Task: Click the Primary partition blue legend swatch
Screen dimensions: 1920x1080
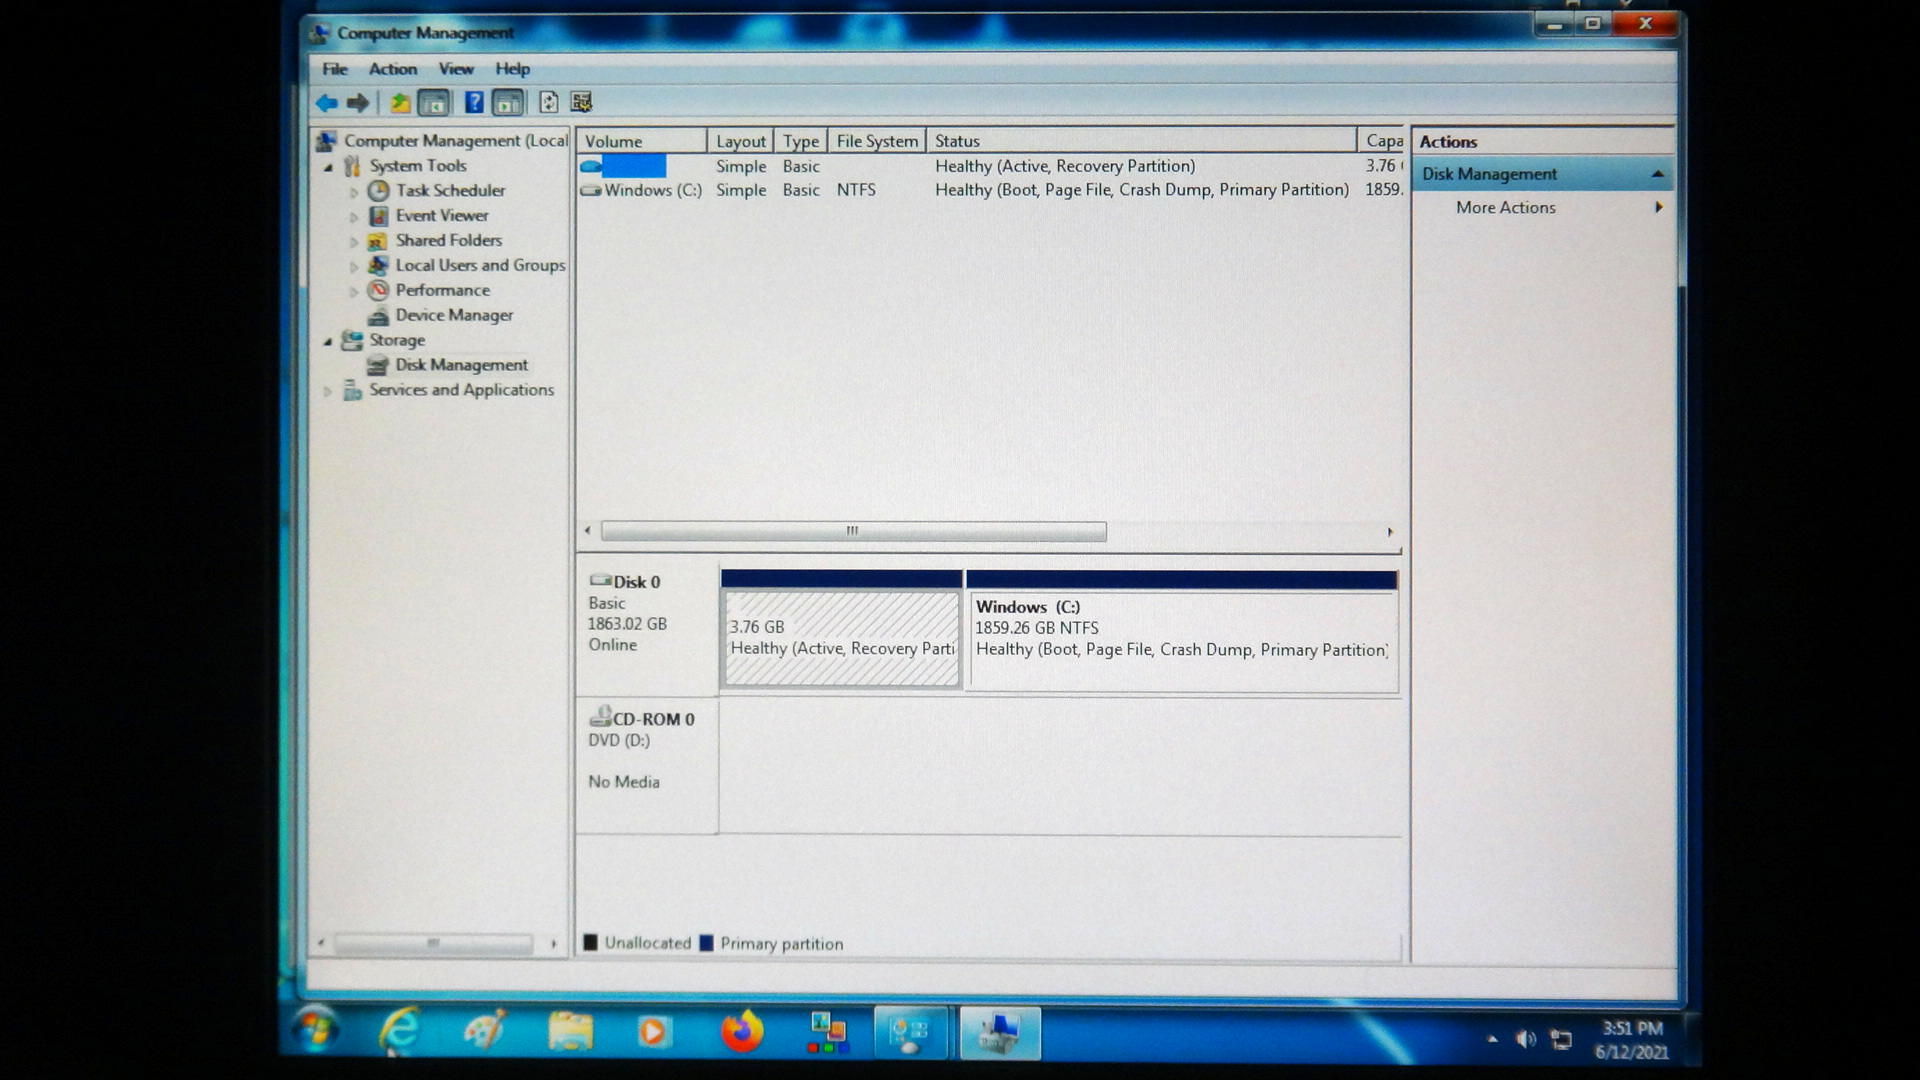Action: [x=707, y=943]
